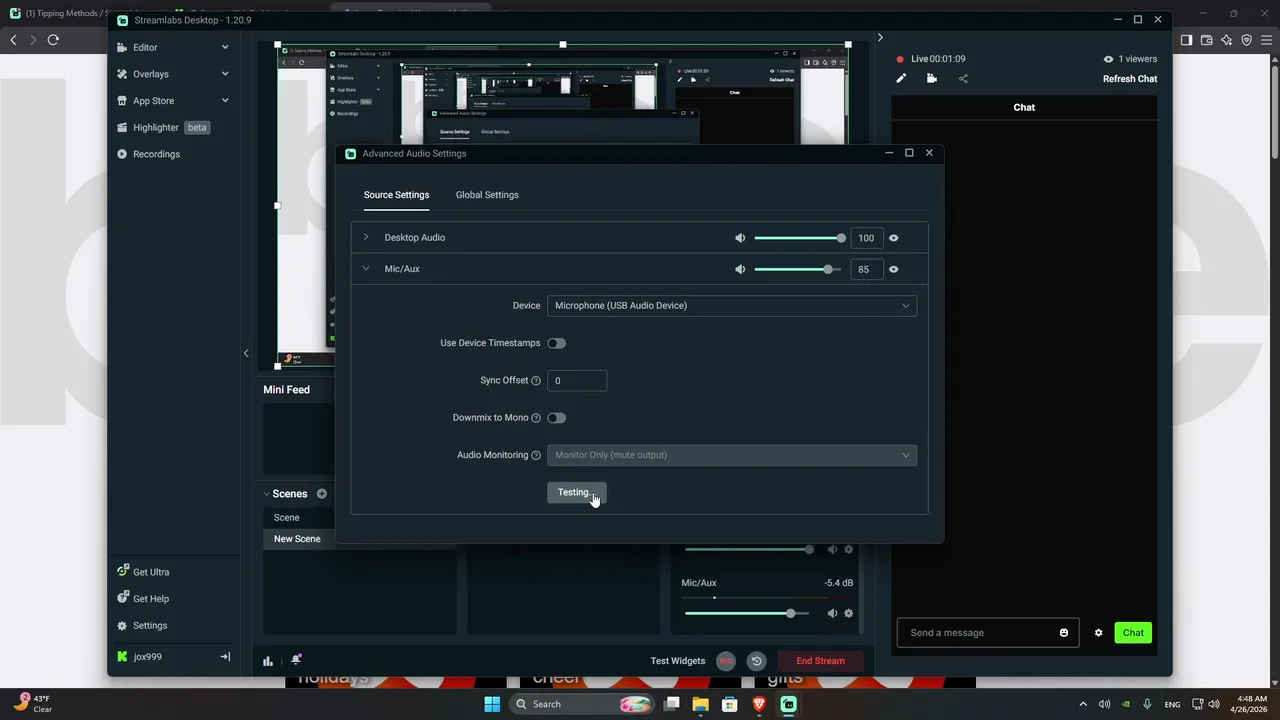Open App Store in the sidebar
This screenshot has width=1280, height=720.
click(x=153, y=101)
